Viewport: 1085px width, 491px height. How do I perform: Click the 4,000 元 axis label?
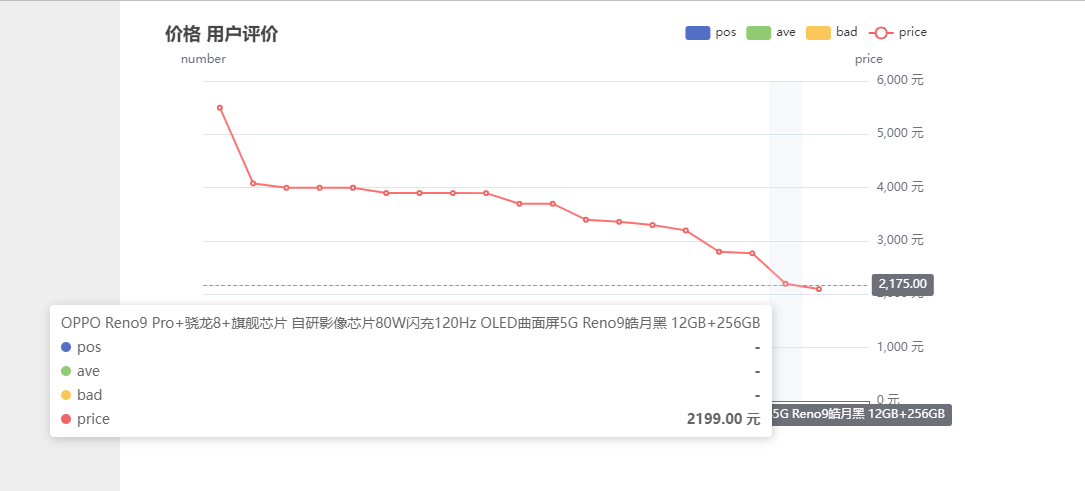[x=900, y=187]
